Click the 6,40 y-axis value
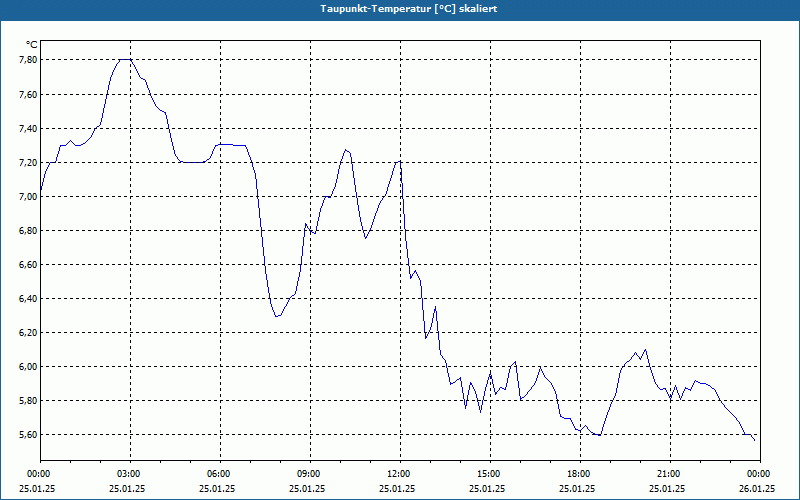800x500 pixels. coord(28,298)
